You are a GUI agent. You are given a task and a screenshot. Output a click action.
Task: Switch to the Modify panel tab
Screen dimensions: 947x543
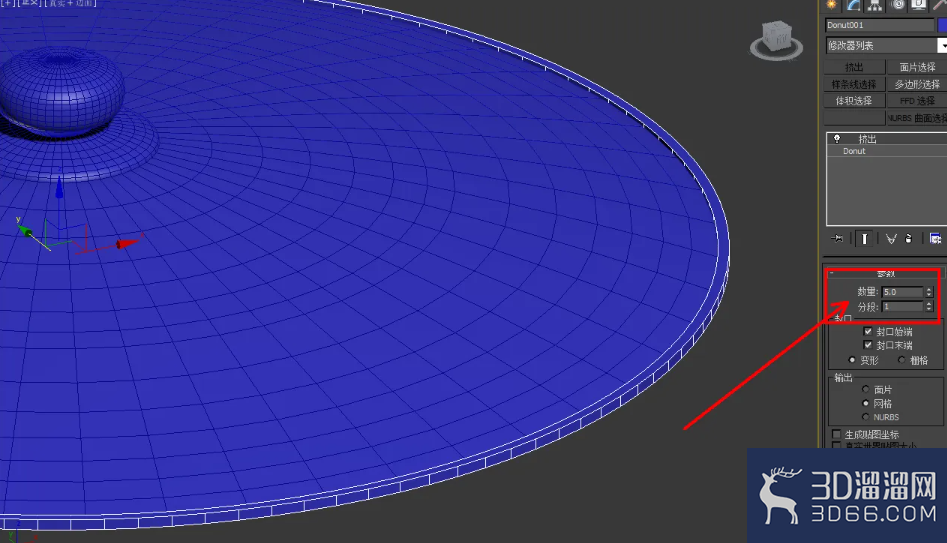coord(853,5)
